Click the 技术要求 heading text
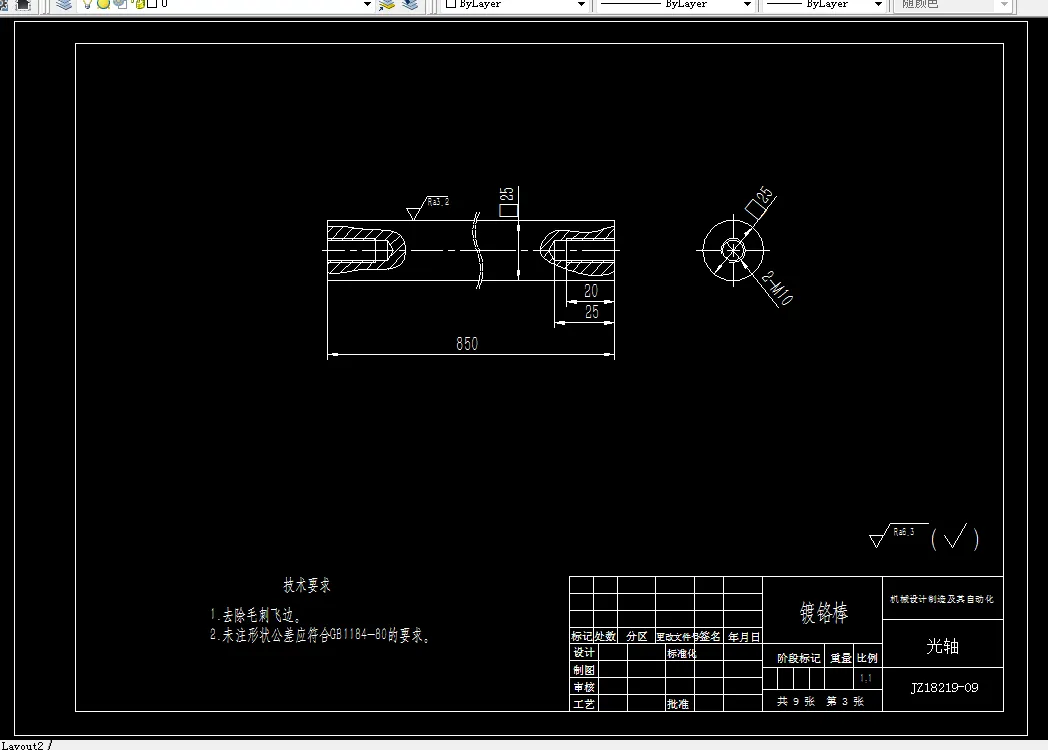 click(307, 586)
